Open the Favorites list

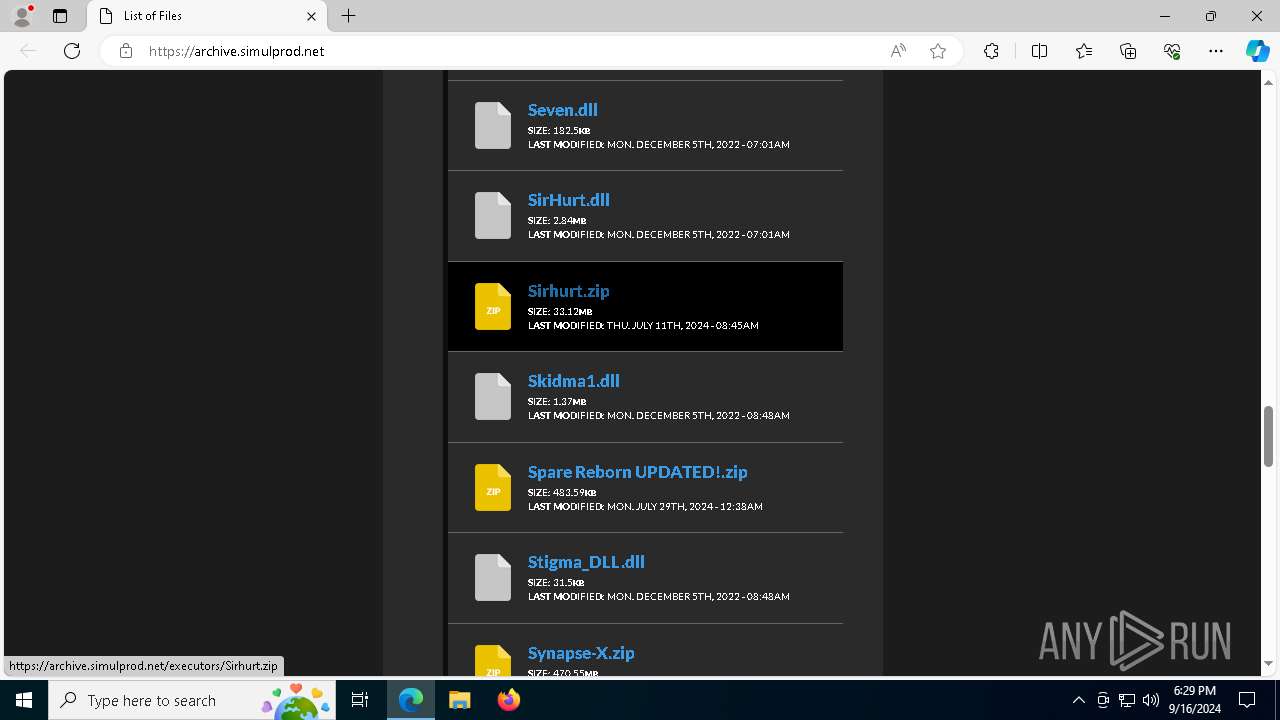[x=1084, y=51]
